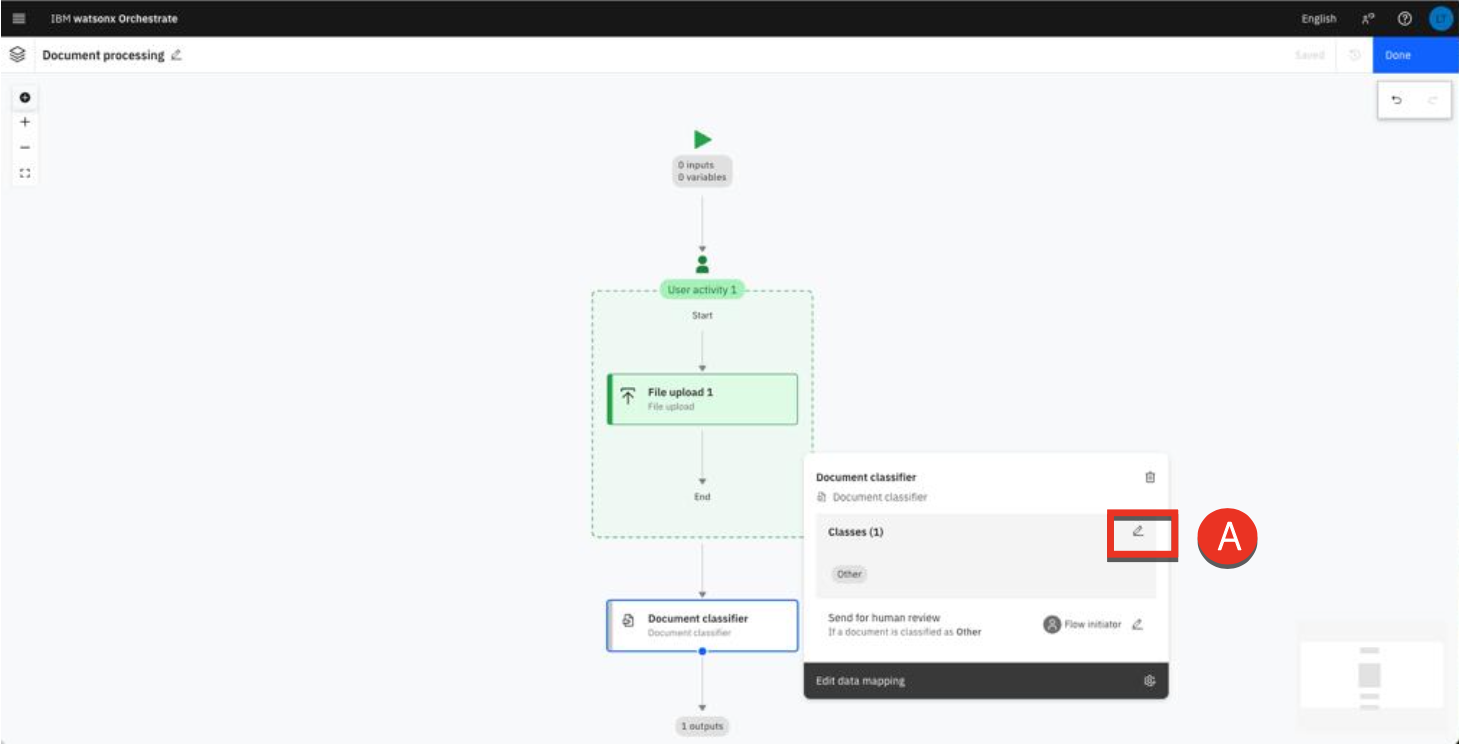Click the green play start node
This screenshot has height=744, width=1459.
click(x=702, y=140)
